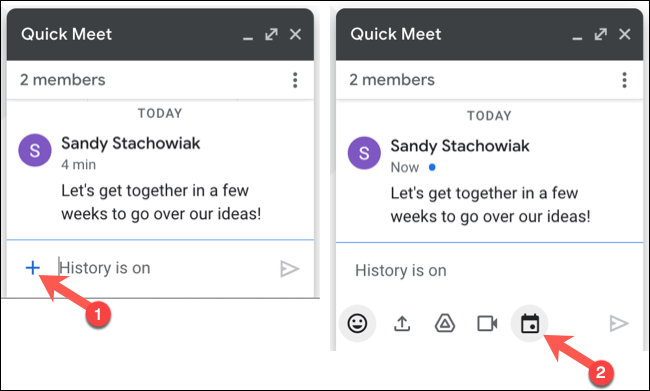
Task: Click Quick Meet title in right chat header
Action: click(395, 34)
